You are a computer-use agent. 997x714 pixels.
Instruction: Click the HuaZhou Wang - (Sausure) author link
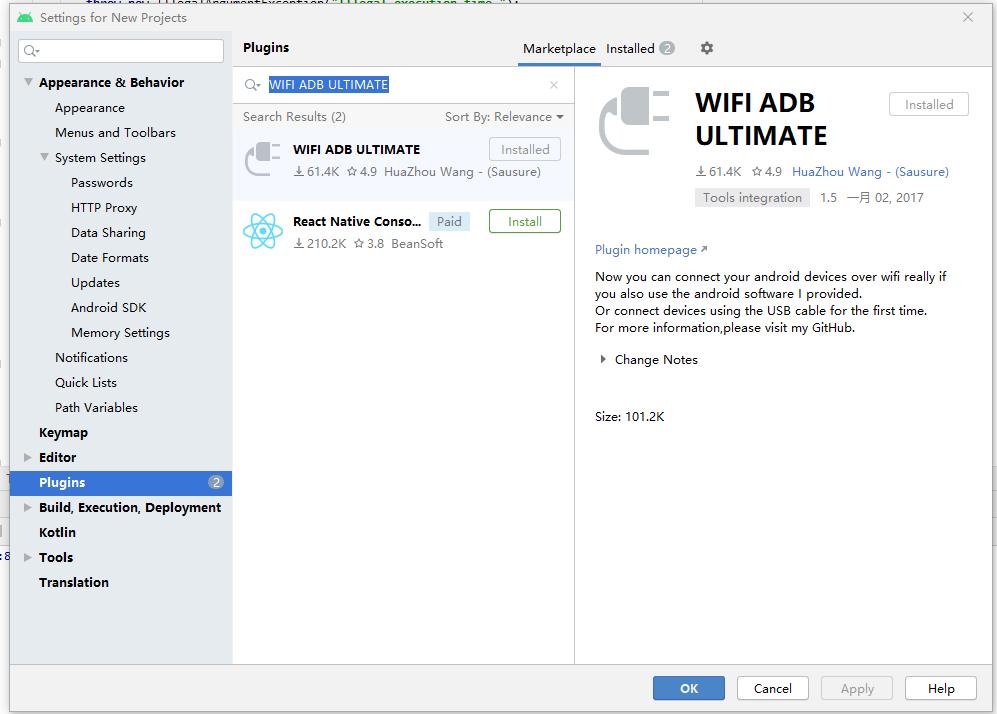point(870,171)
